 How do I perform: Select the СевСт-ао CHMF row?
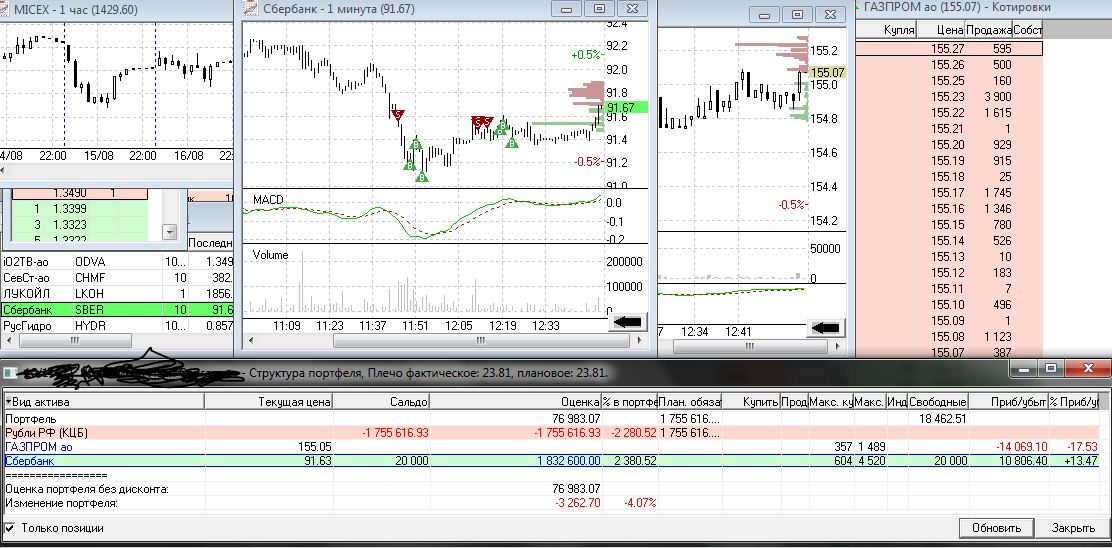point(116,277)
